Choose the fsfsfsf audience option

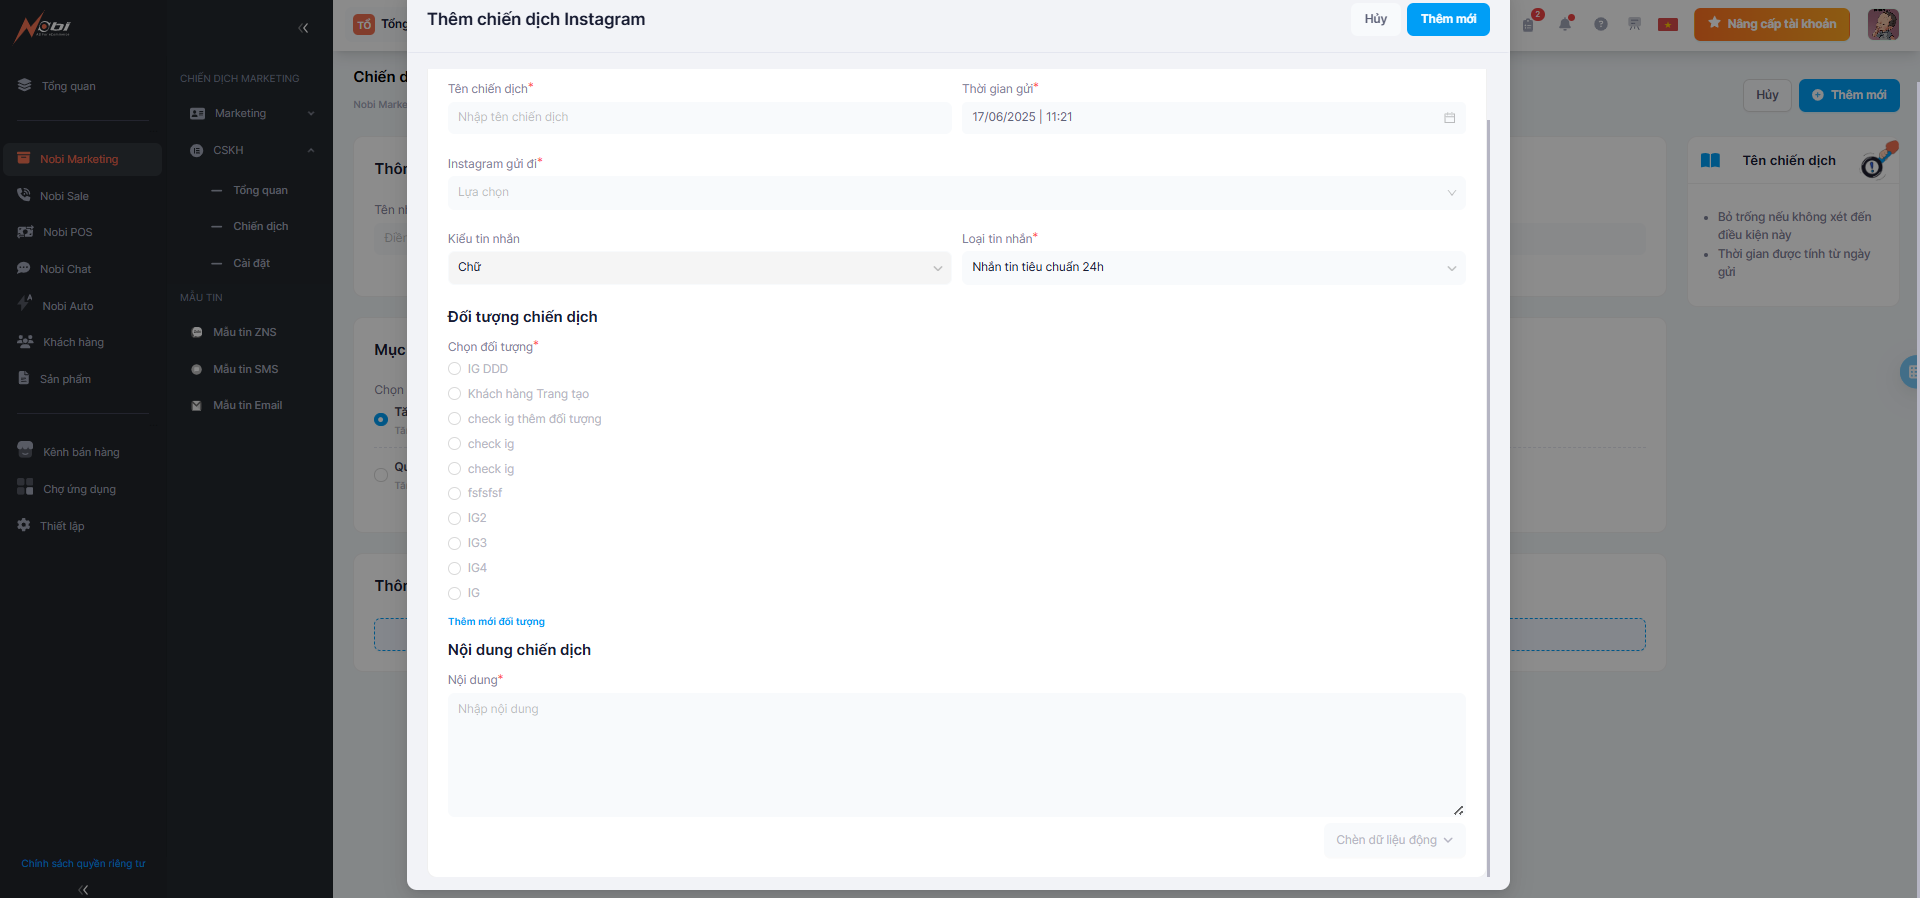click(x=455, y=493)
